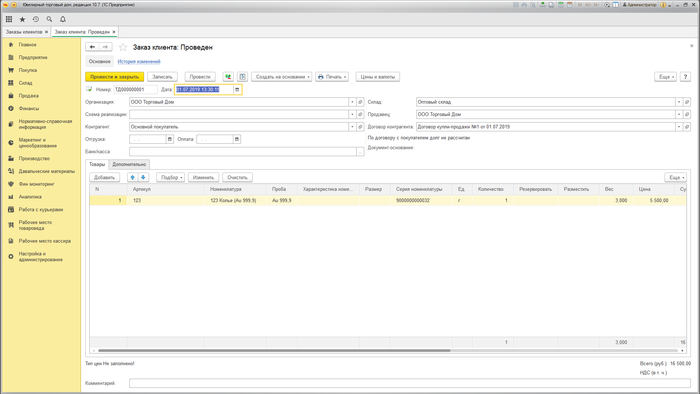700x394 pixels.
Task: Expand the Организация dropdown arrow
Action: (352, 102)
